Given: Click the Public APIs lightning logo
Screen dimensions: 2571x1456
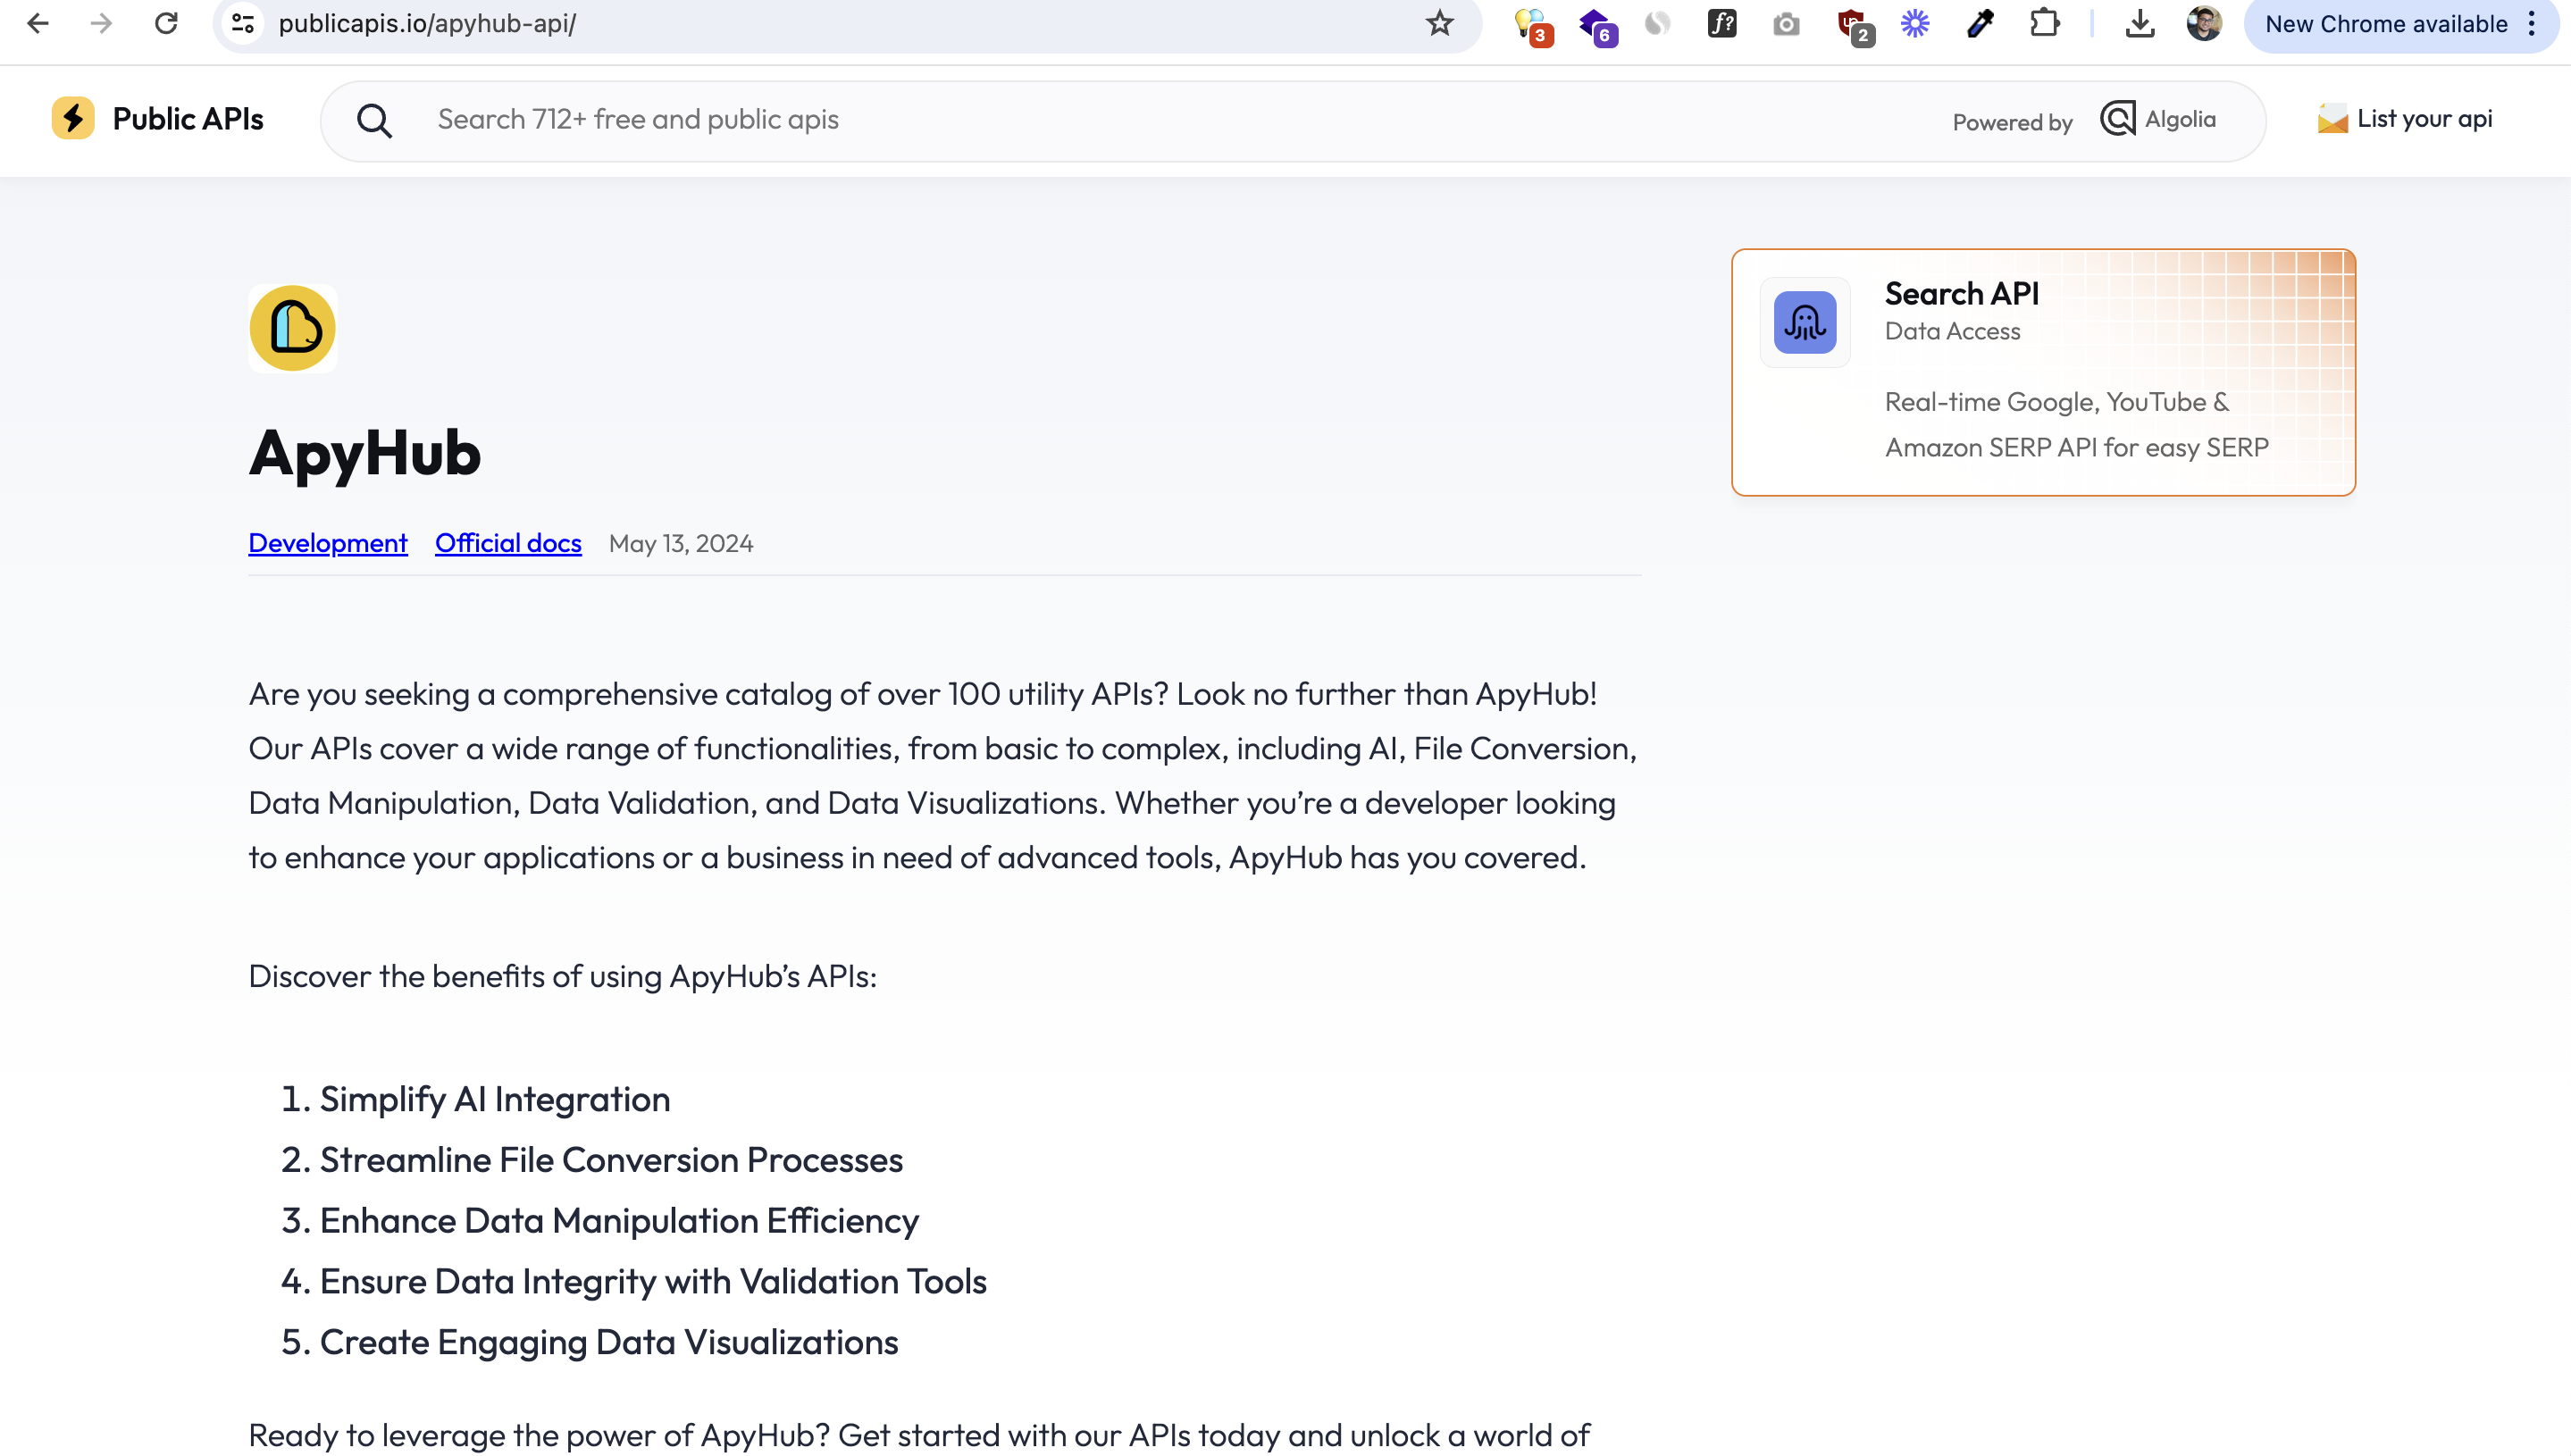Looking at the screenshot, I should (73, 119).
